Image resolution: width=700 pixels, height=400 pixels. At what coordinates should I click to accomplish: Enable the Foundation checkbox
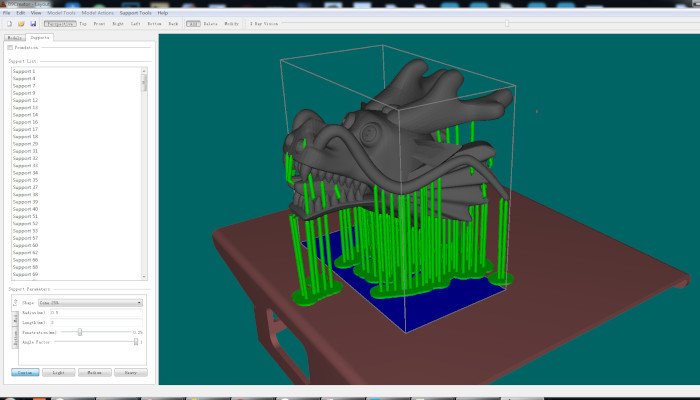pyautogui.click(x=10, y=47)
